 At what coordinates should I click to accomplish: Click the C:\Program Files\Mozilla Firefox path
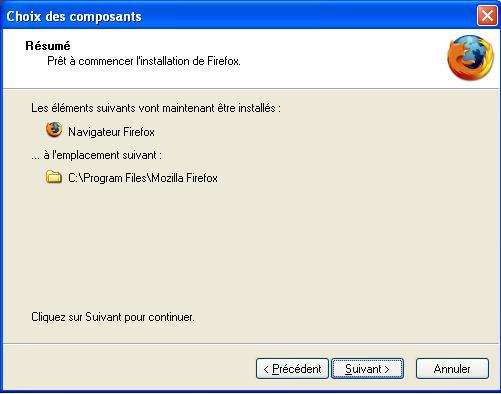pos(143,178)
